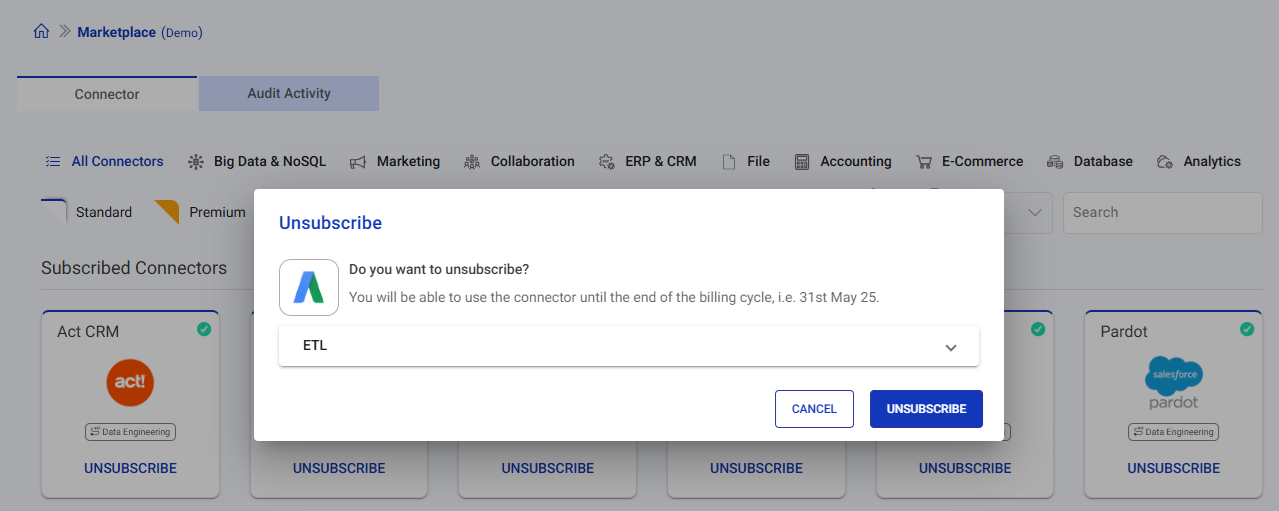Switch to Audit Activity tab
Viewport: 1279px width, 511px height.
(289, 93)
